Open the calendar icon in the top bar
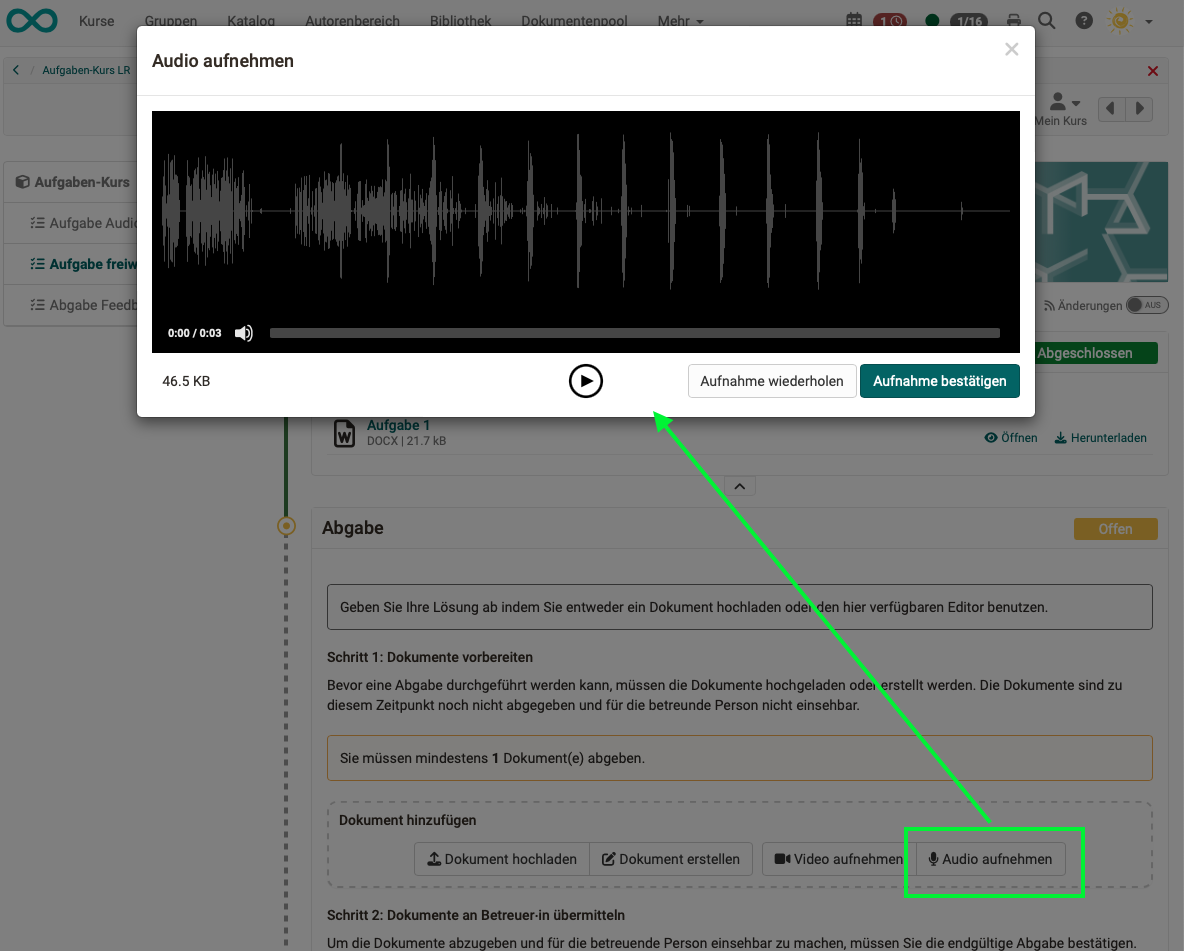 852,20
